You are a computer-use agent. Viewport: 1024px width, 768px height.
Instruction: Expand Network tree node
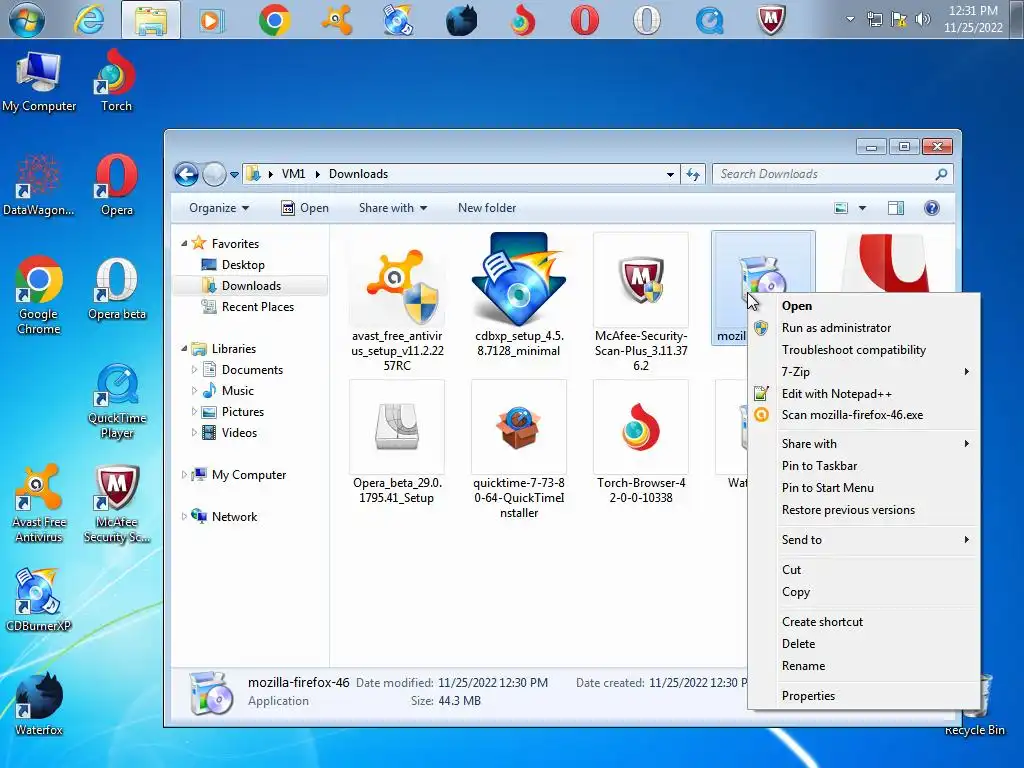(184, 517)
